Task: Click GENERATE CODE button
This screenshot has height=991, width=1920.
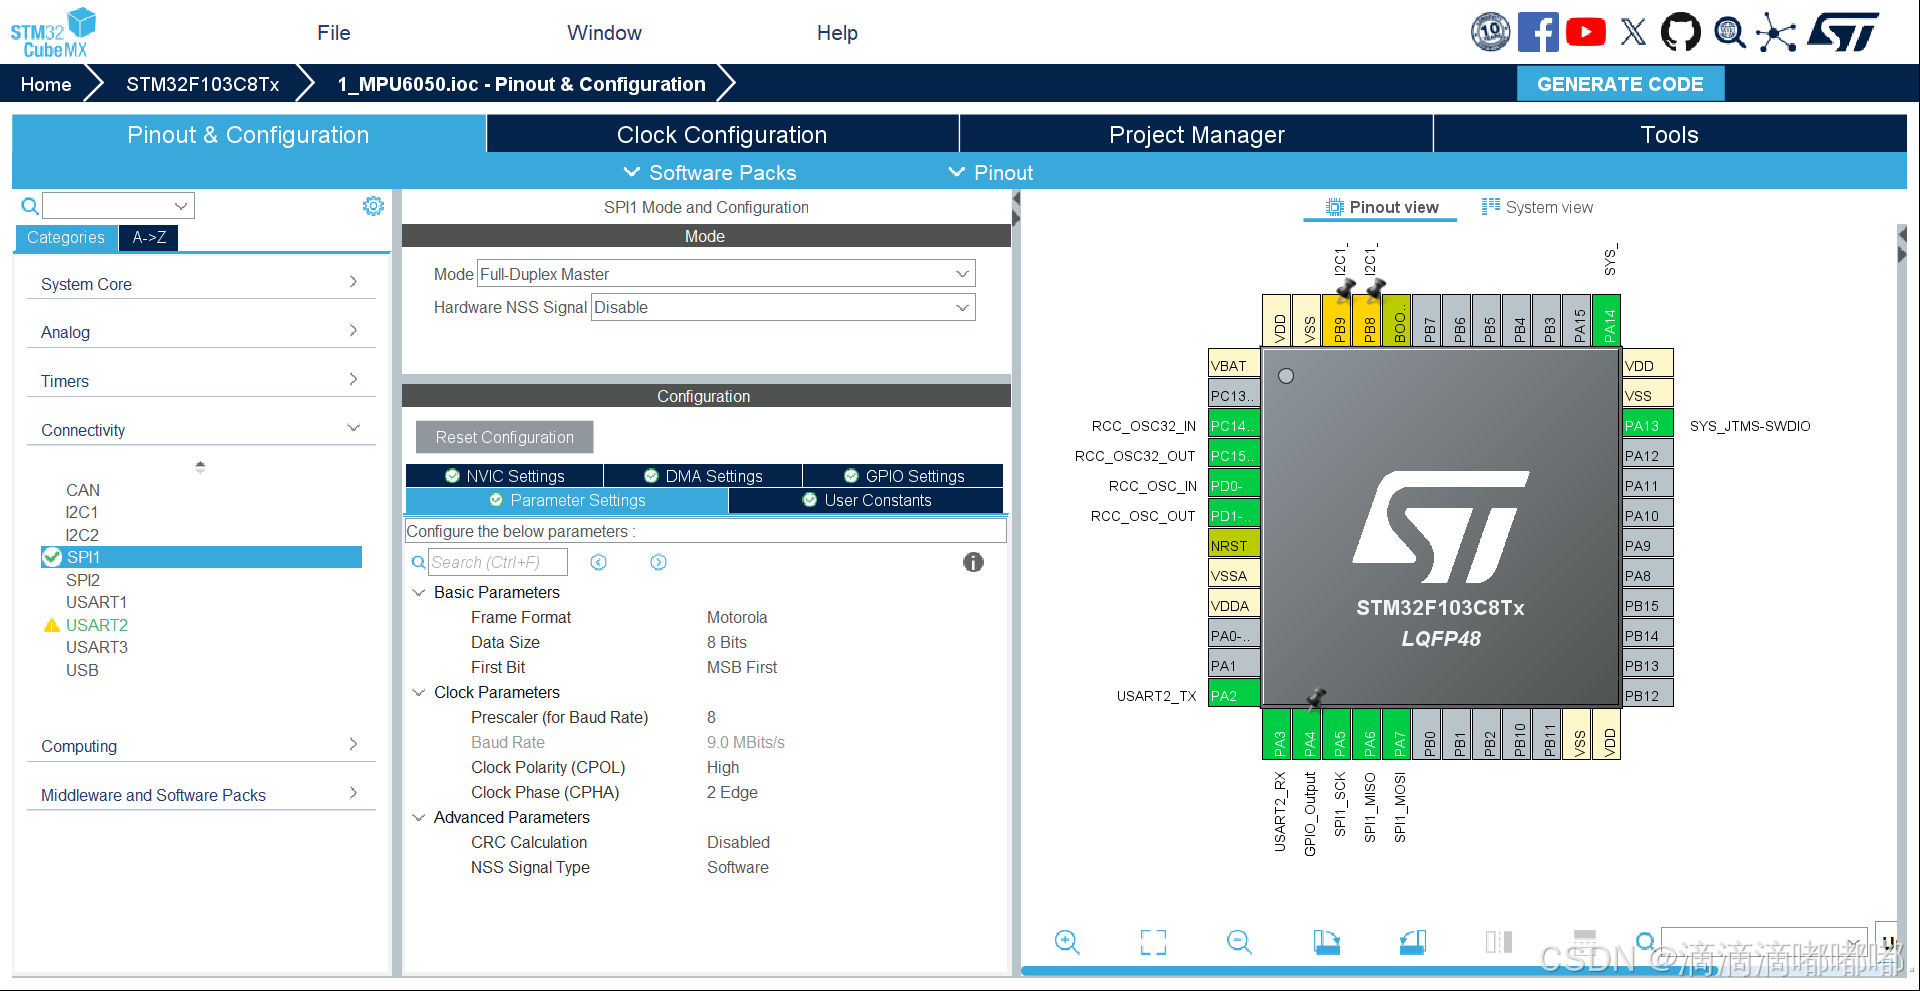Action: click(x=1620, y=84)
